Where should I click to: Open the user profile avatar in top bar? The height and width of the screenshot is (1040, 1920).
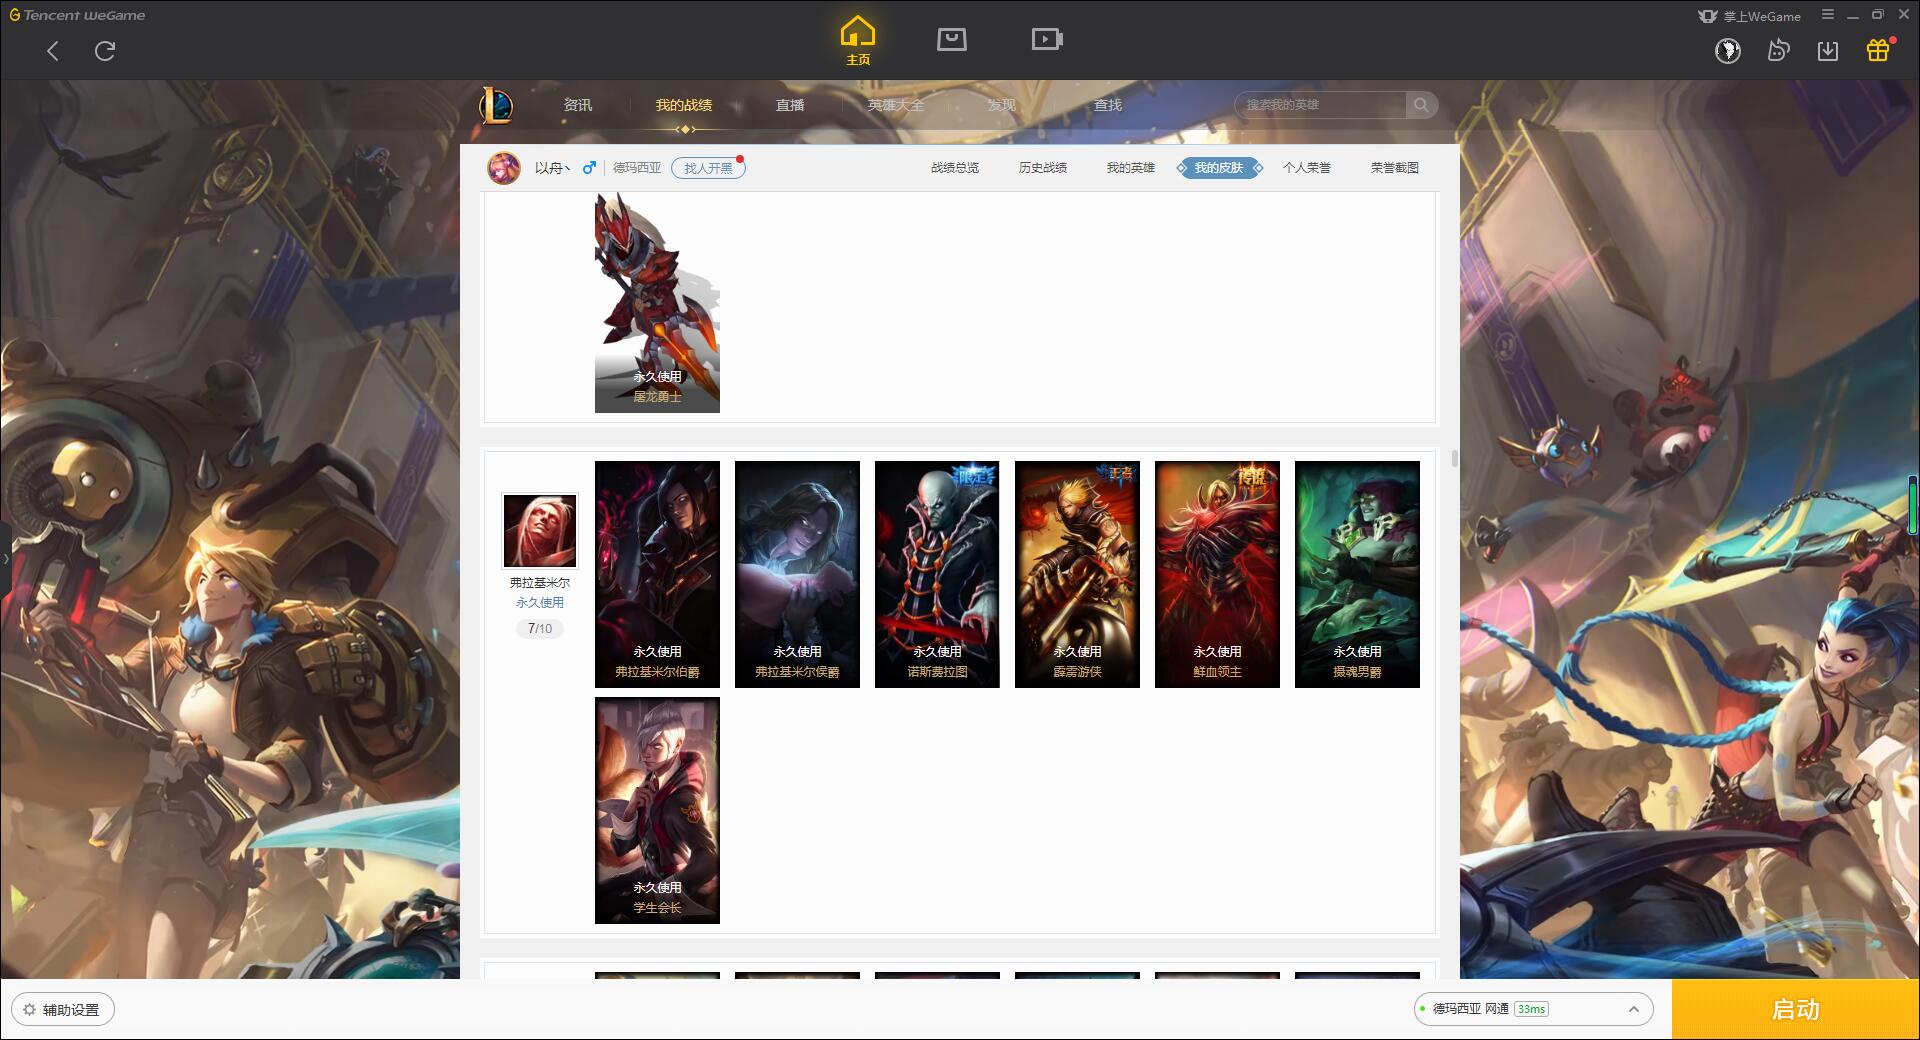click(x=1728, y=50)
